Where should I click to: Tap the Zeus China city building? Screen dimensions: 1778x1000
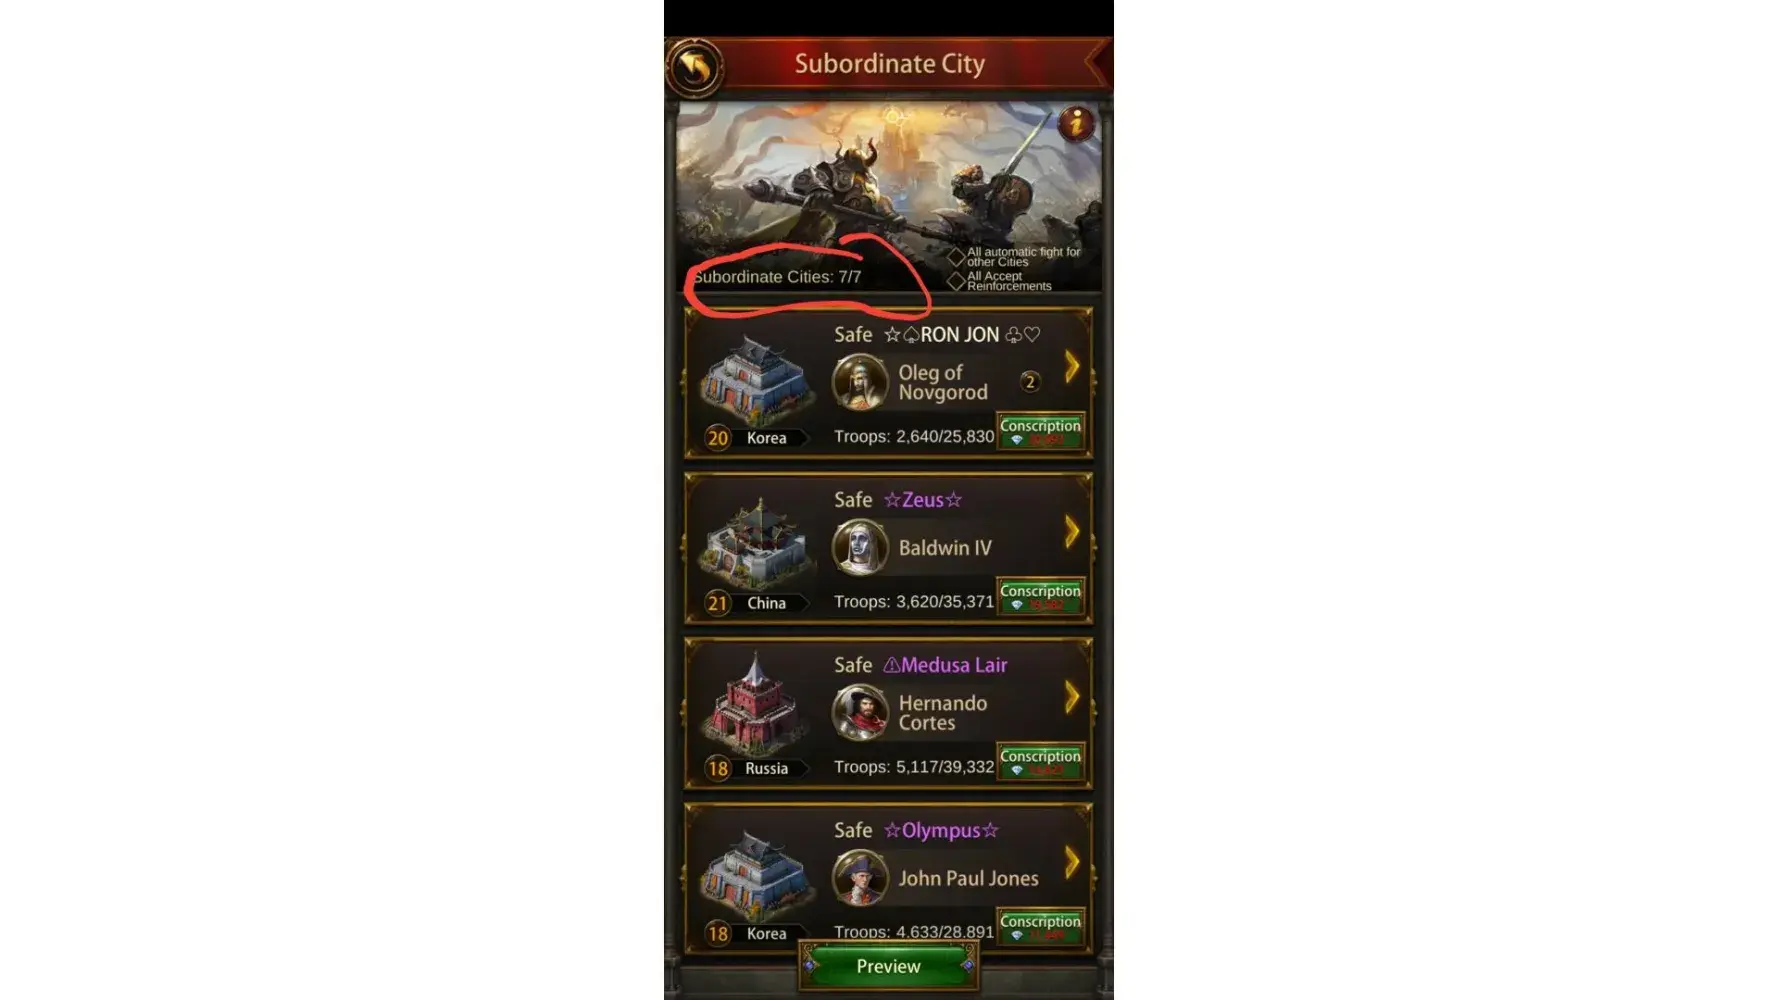click(x=755, y=545)
